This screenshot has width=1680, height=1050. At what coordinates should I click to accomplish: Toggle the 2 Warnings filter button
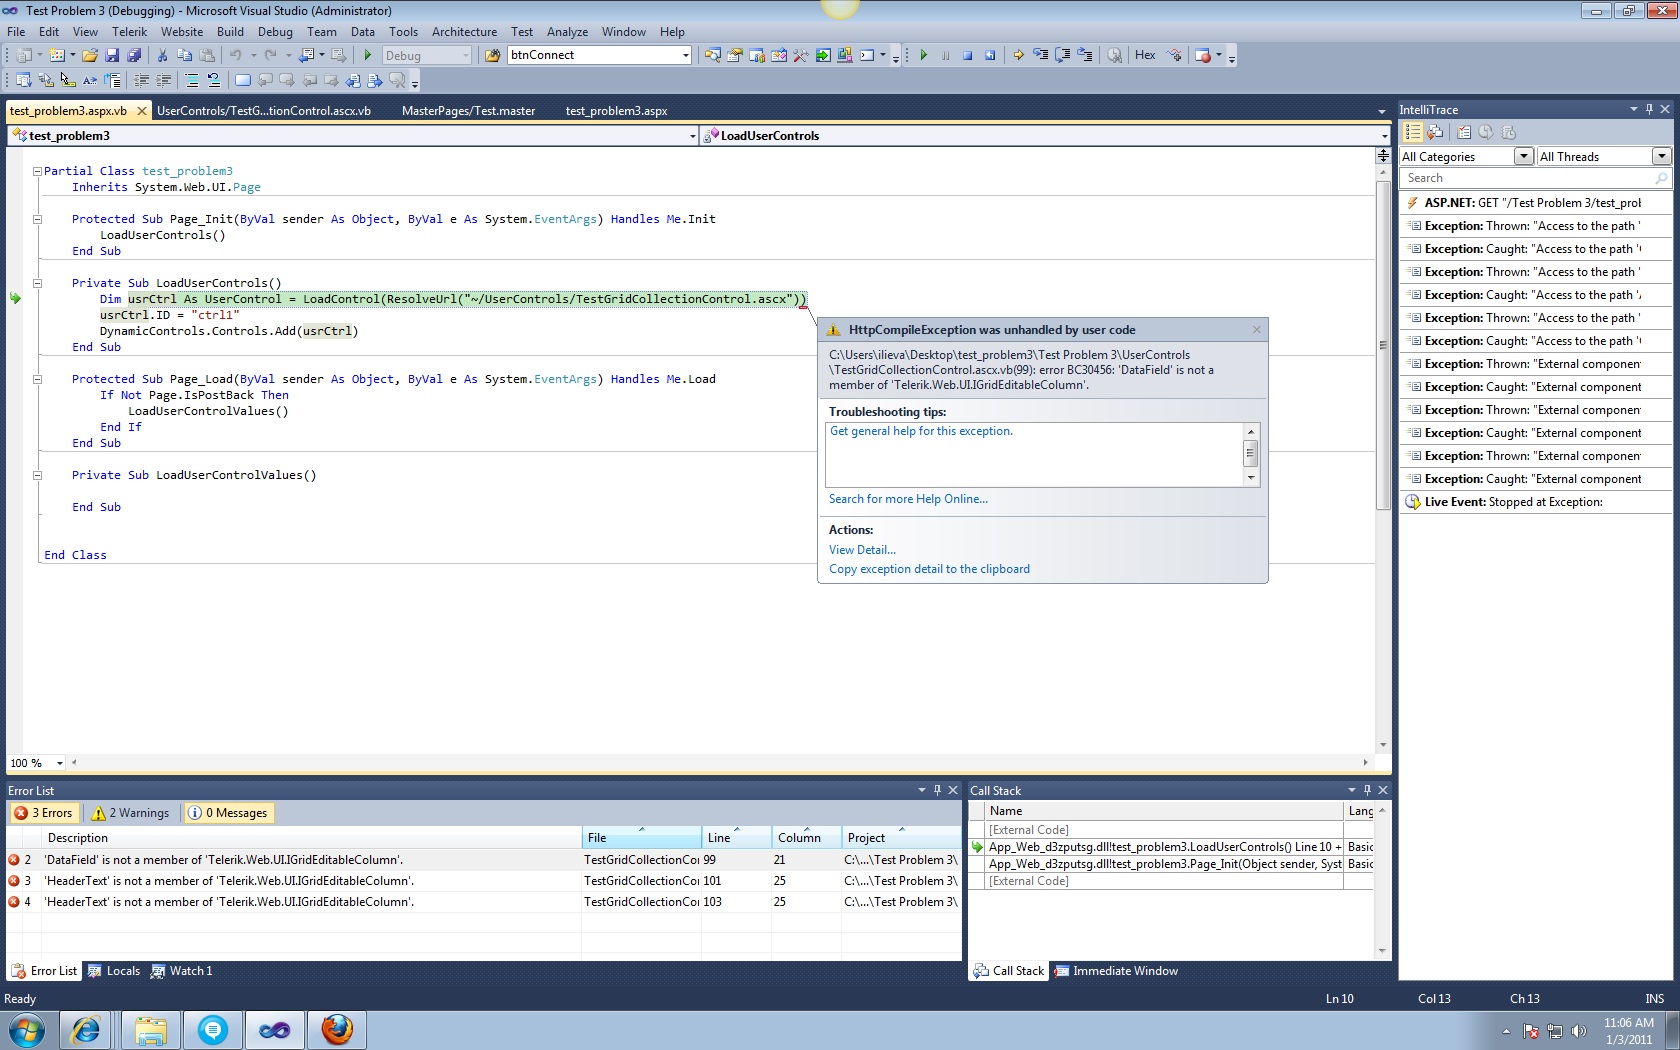coord(131,813)
